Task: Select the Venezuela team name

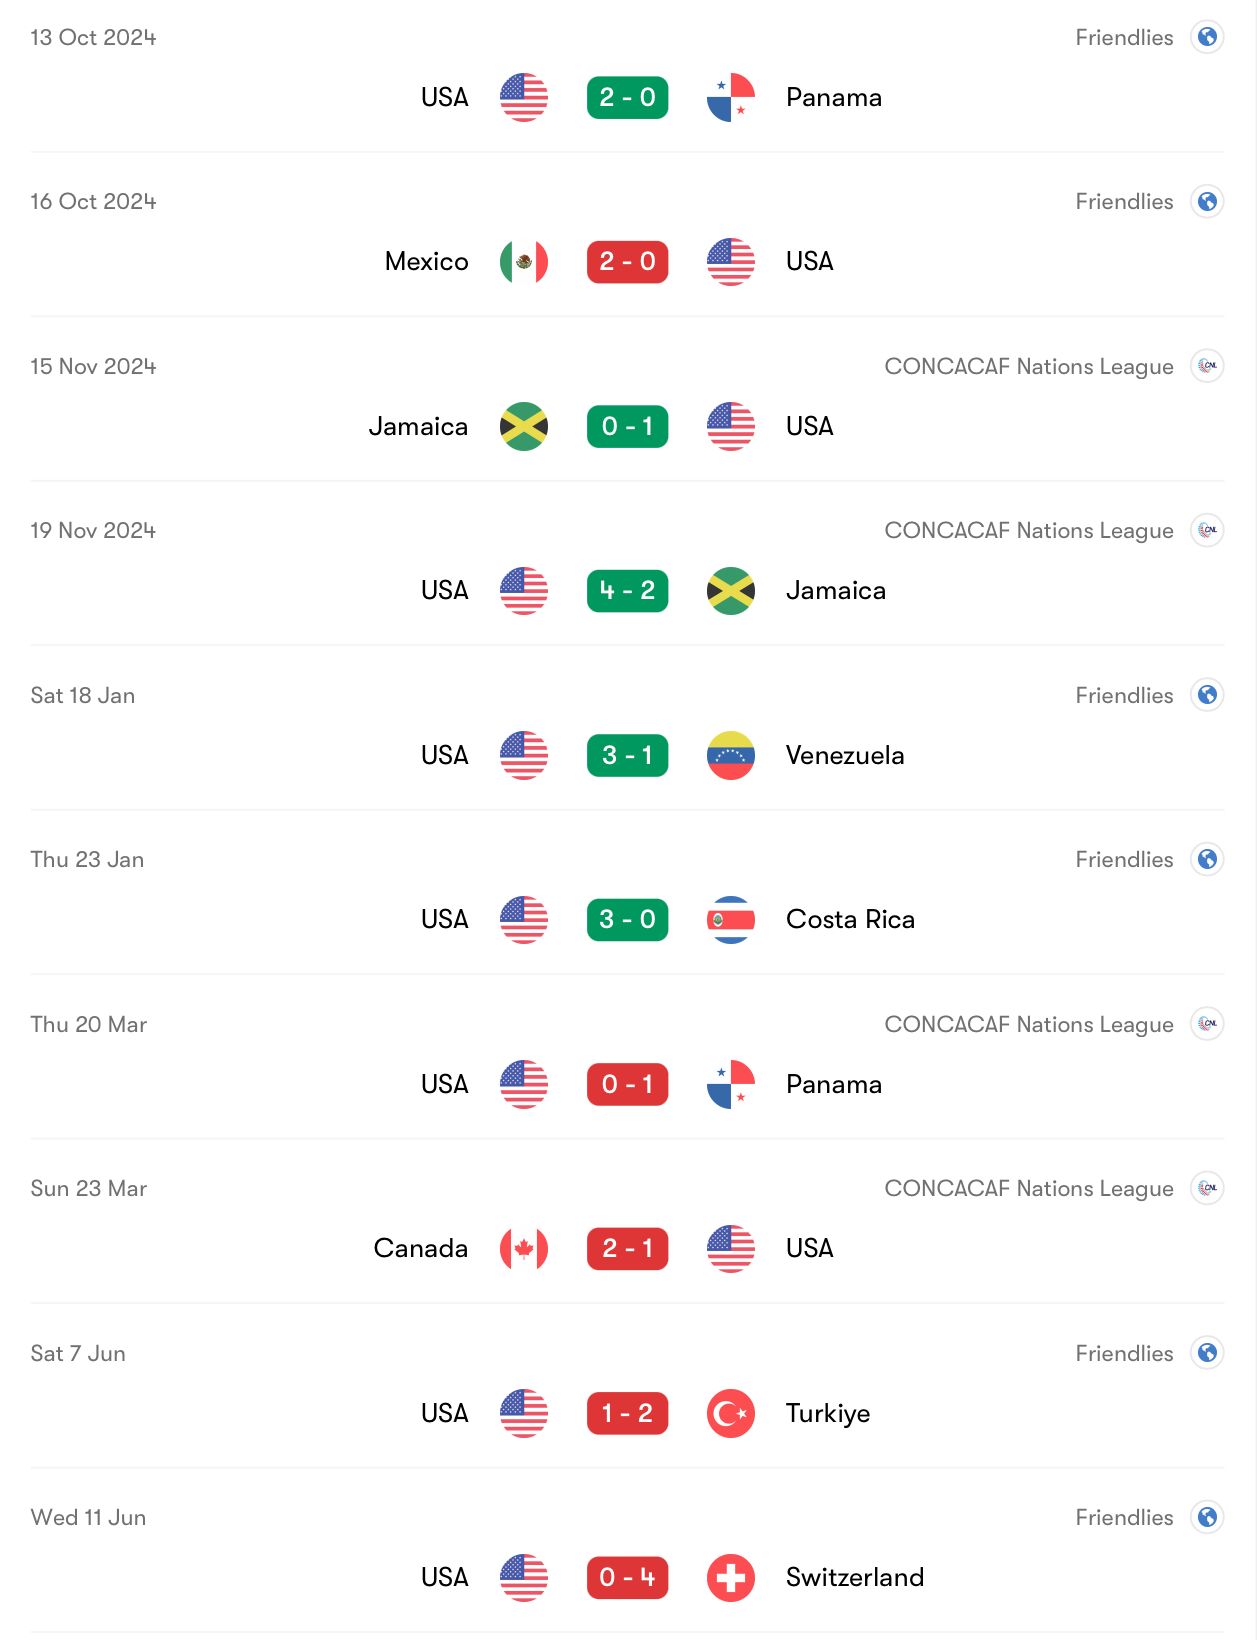Action: tap(845, 756)
